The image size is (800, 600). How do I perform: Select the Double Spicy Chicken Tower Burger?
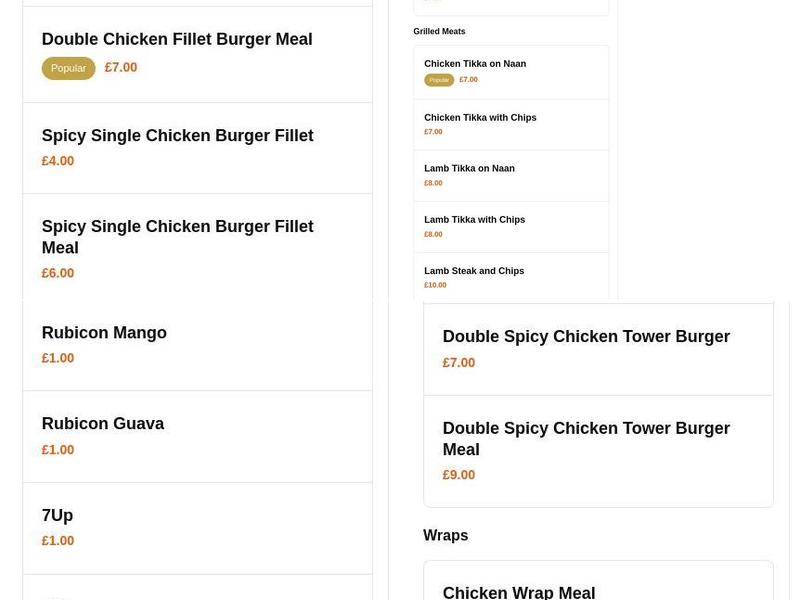point(586,337)
